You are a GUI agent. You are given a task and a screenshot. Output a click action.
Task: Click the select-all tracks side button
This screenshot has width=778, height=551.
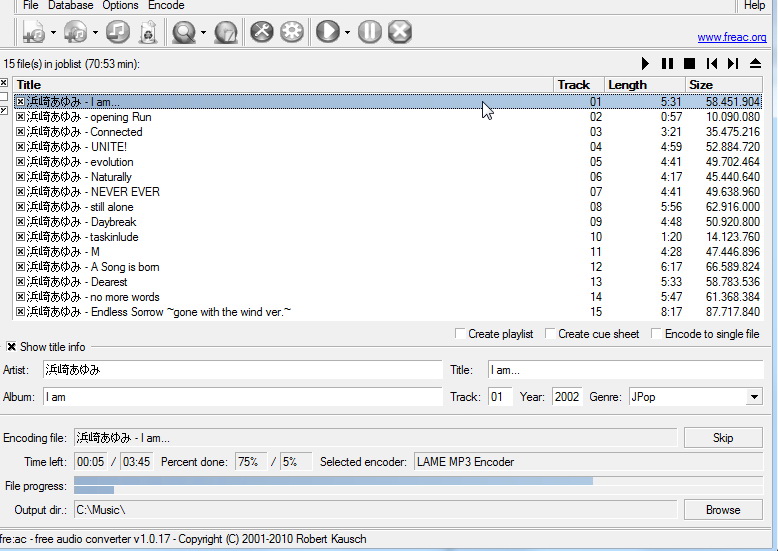click(3, 82)
